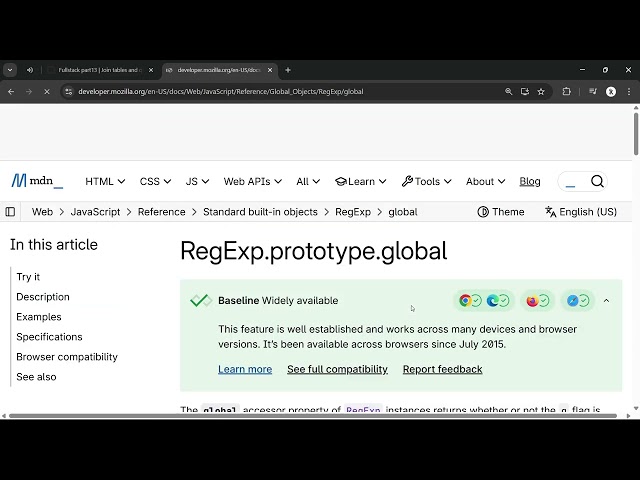Jump to Specifications section
Screen dimensions: 640x480
click(49, 336)
